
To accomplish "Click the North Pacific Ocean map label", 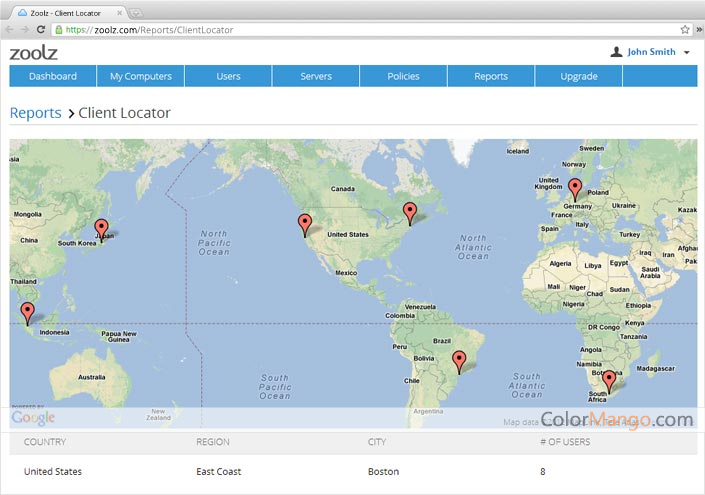I will pos(214,243).
